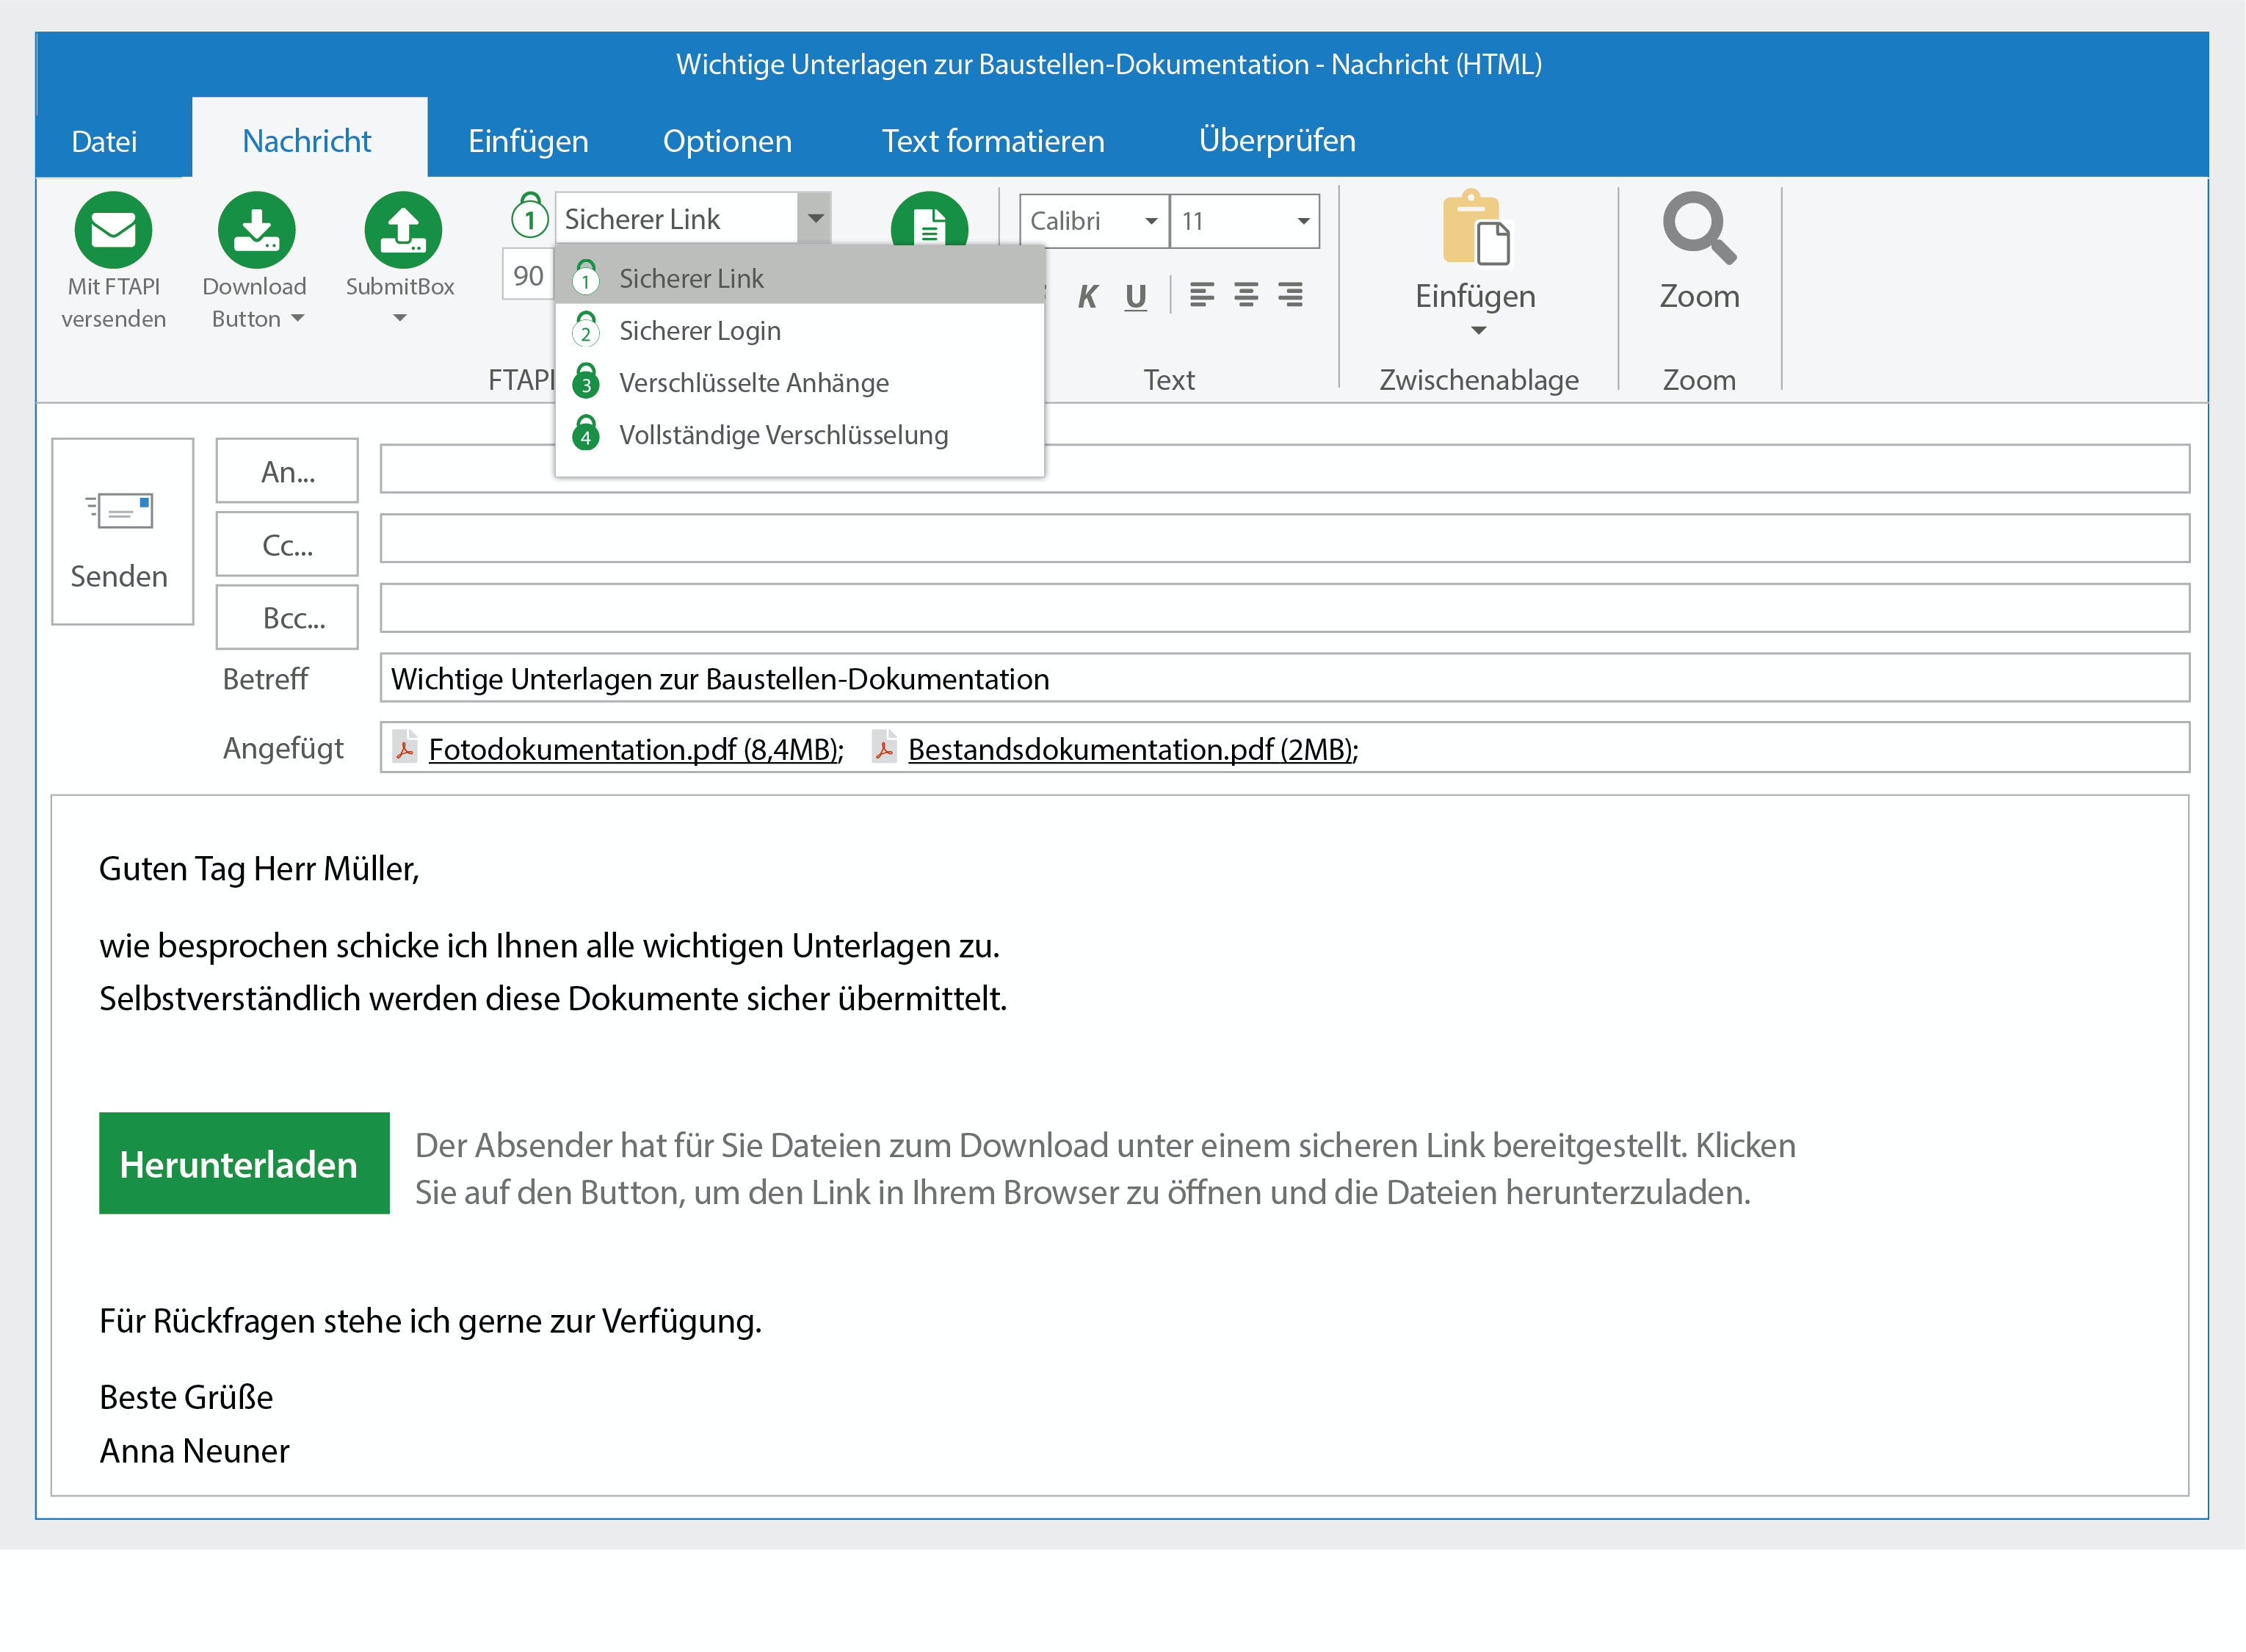Click Fotodokumentation.pdf attachment PDF icon
Image resolution: width=2246 pixels, height=1652 pixels.
click(x=405, y=748)
